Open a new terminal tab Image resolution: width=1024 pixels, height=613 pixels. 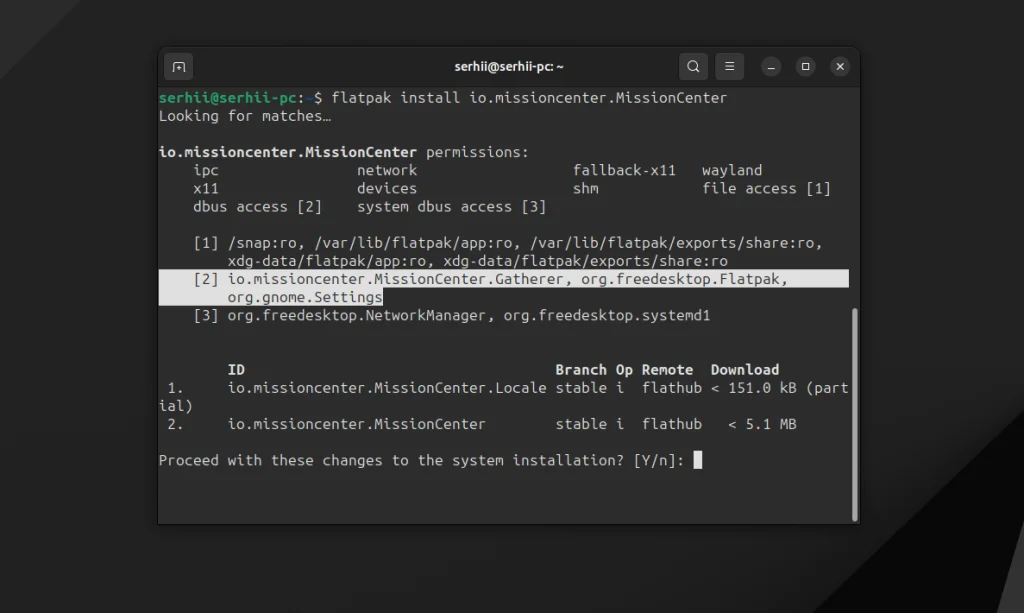(178, 67)
